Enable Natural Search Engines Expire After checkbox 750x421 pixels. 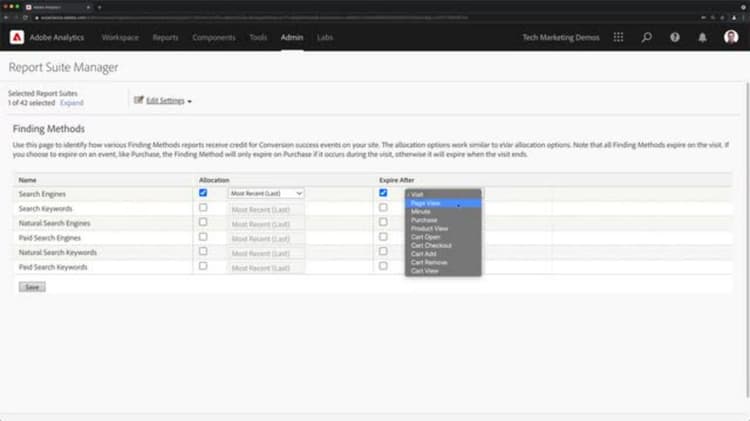coord(383,222)
